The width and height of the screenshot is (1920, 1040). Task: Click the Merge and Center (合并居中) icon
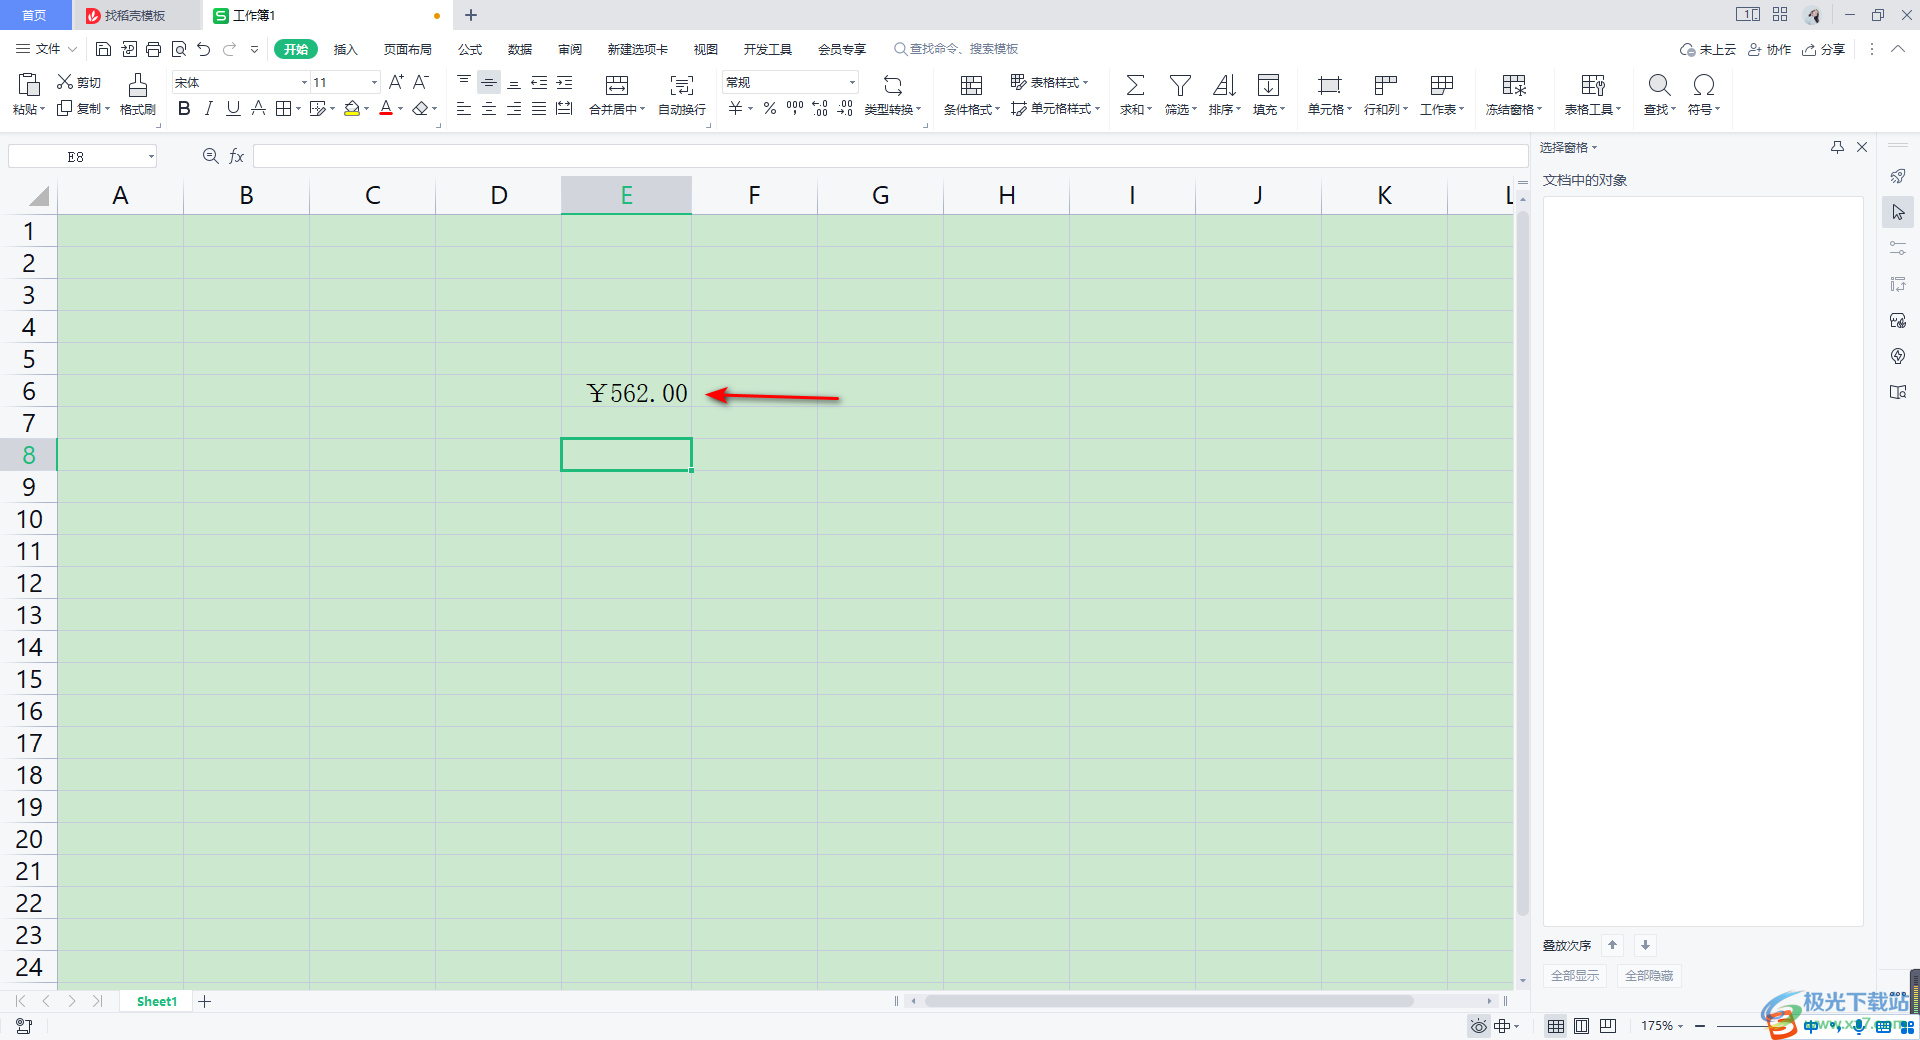pos(617,85)
